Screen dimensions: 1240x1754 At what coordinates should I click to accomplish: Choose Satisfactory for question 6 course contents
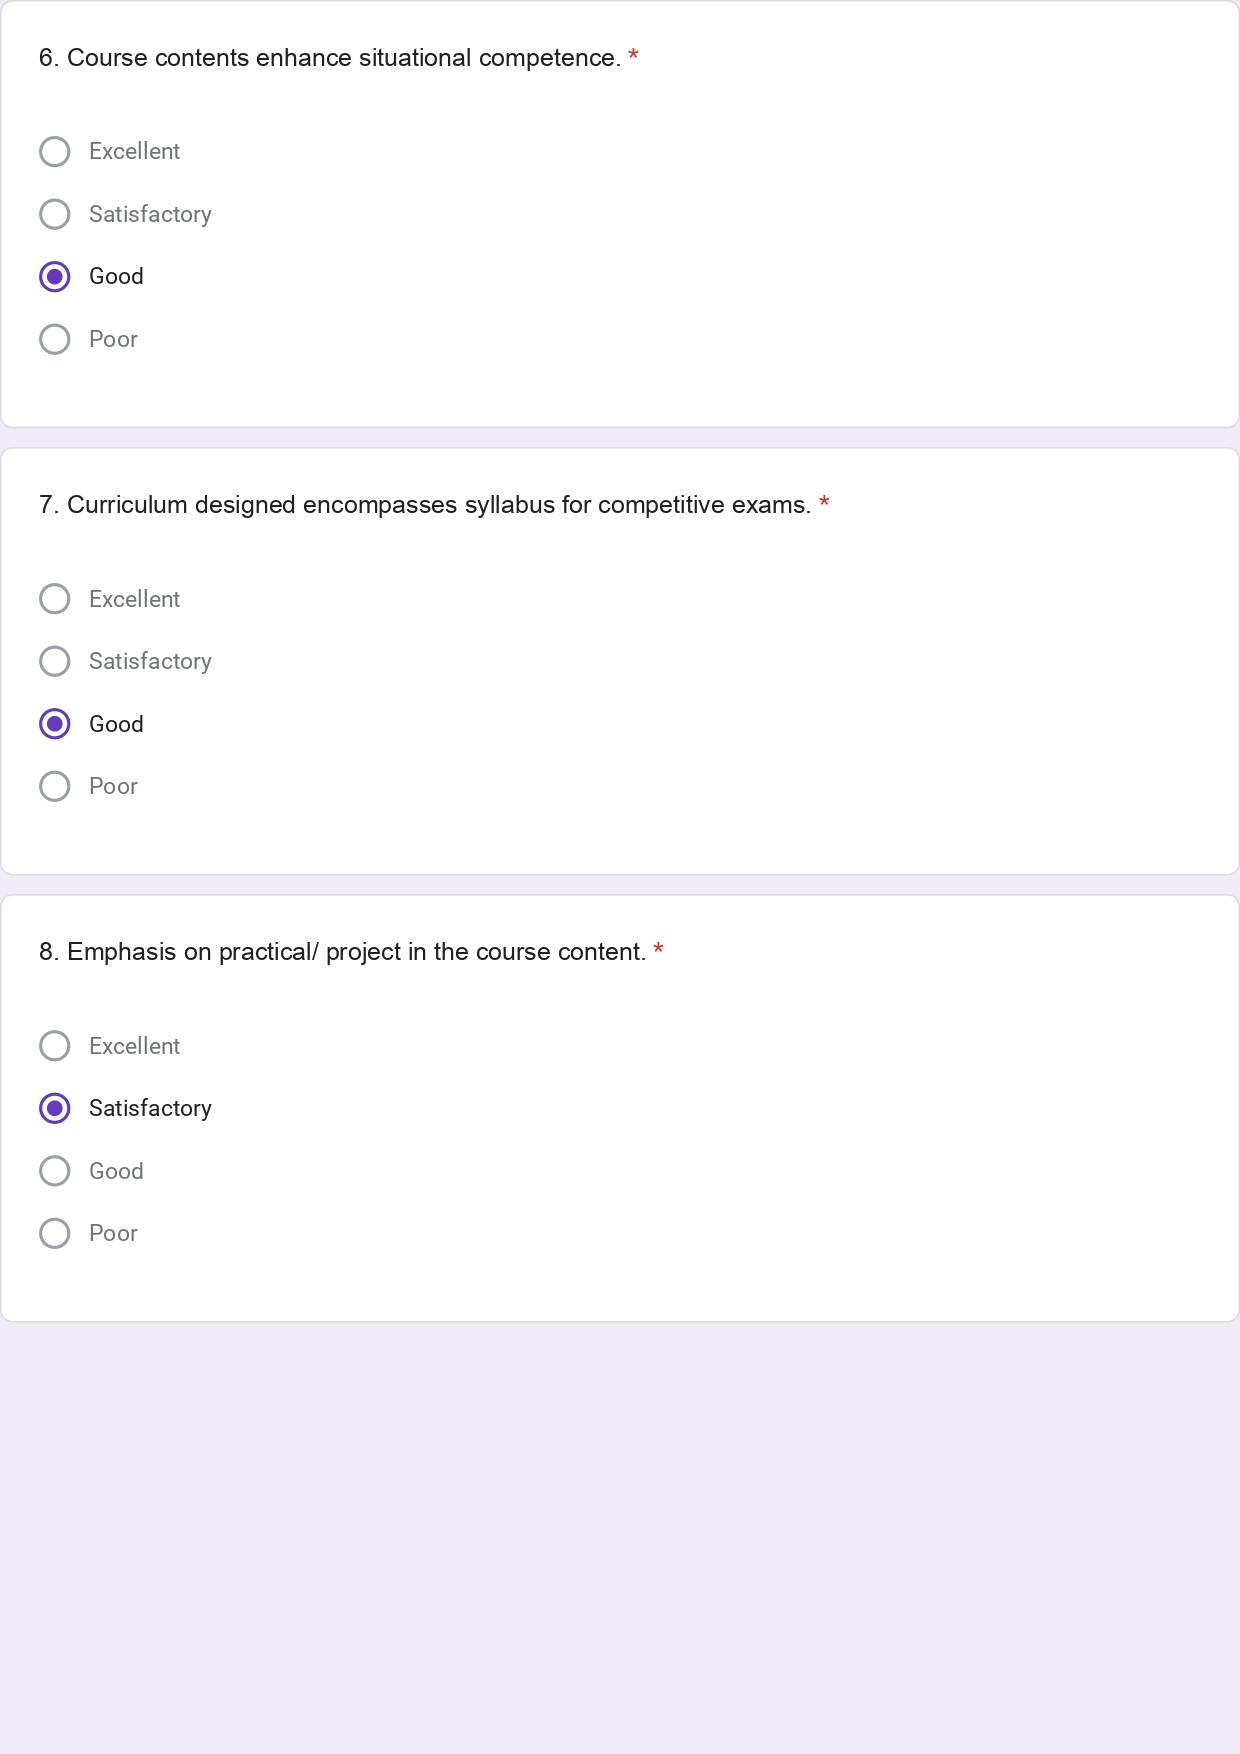tap(55, 214)
